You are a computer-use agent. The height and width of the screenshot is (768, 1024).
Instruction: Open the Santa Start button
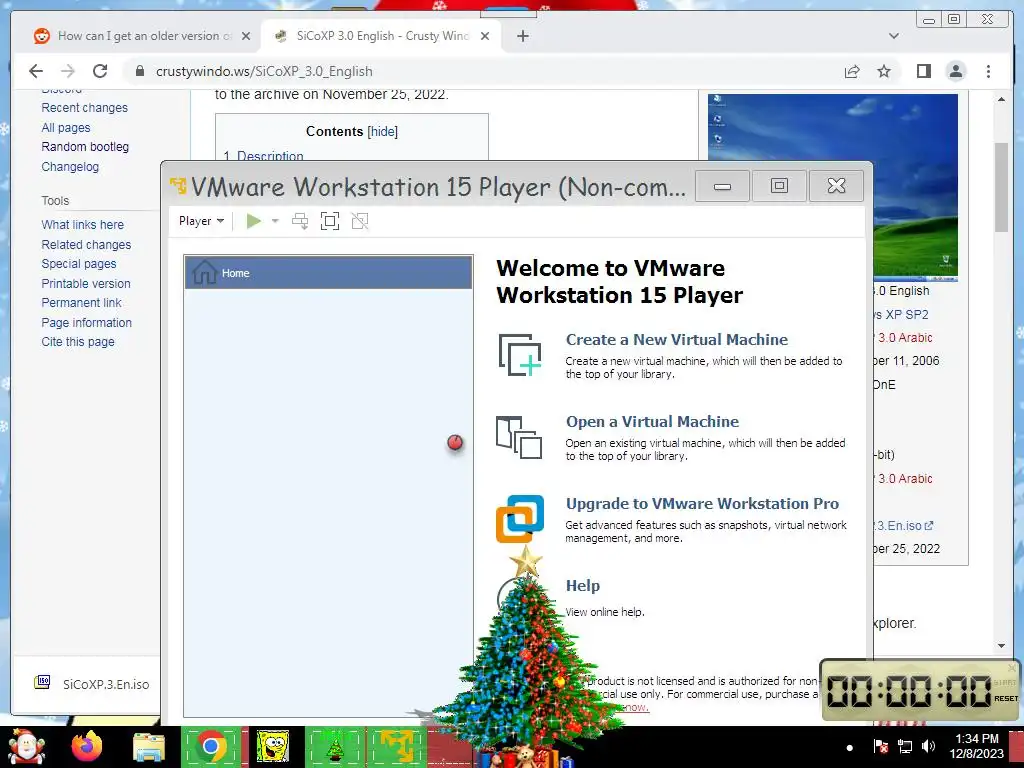(25, 746)
